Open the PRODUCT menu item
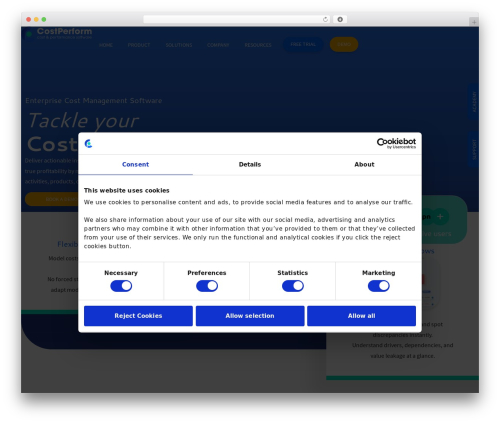 click(139, 45)
